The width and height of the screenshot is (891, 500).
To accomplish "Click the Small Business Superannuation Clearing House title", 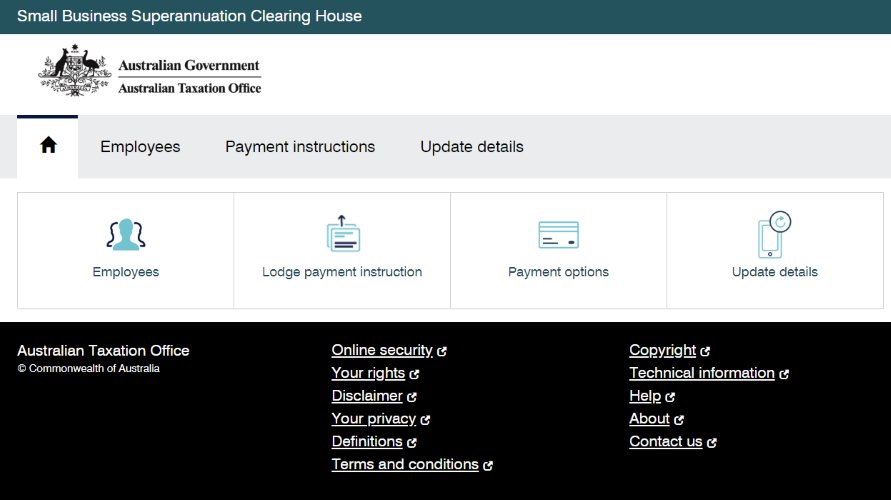I will click(189, 16).
